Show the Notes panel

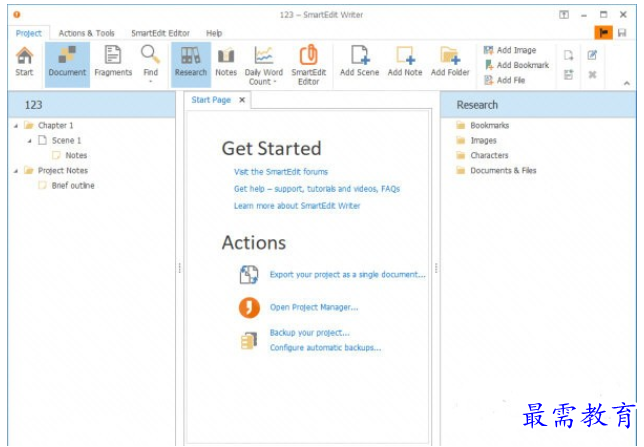pos(226,62)
